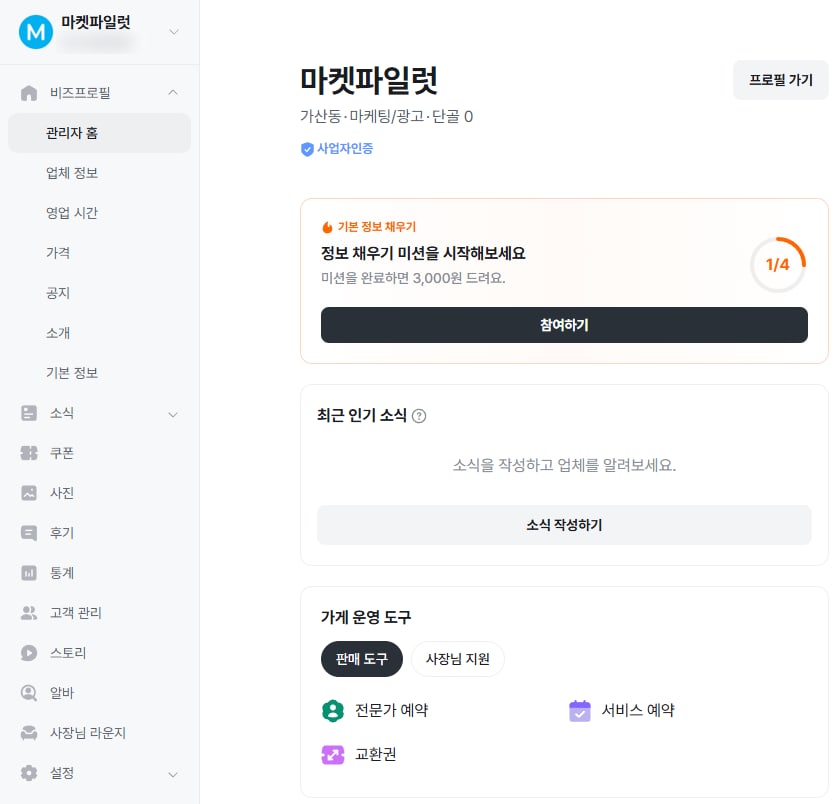Click the 통계 menu label

click(62, 573)
